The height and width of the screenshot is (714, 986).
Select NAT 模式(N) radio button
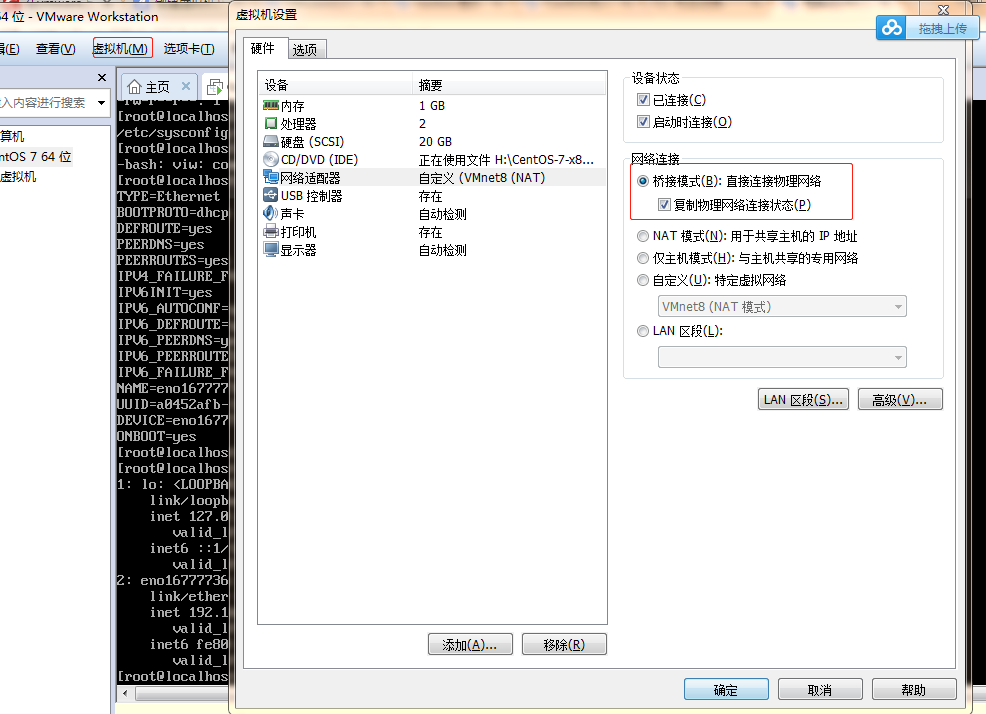[x=643, y=236]
